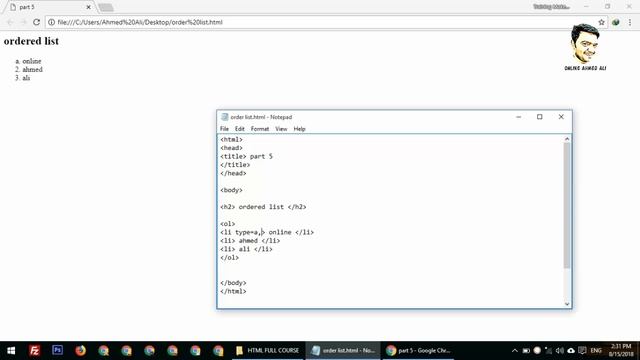640x360 pixels.
Task: Click the globe extension icon in Chrome
Action: click(x=616, y=22)
